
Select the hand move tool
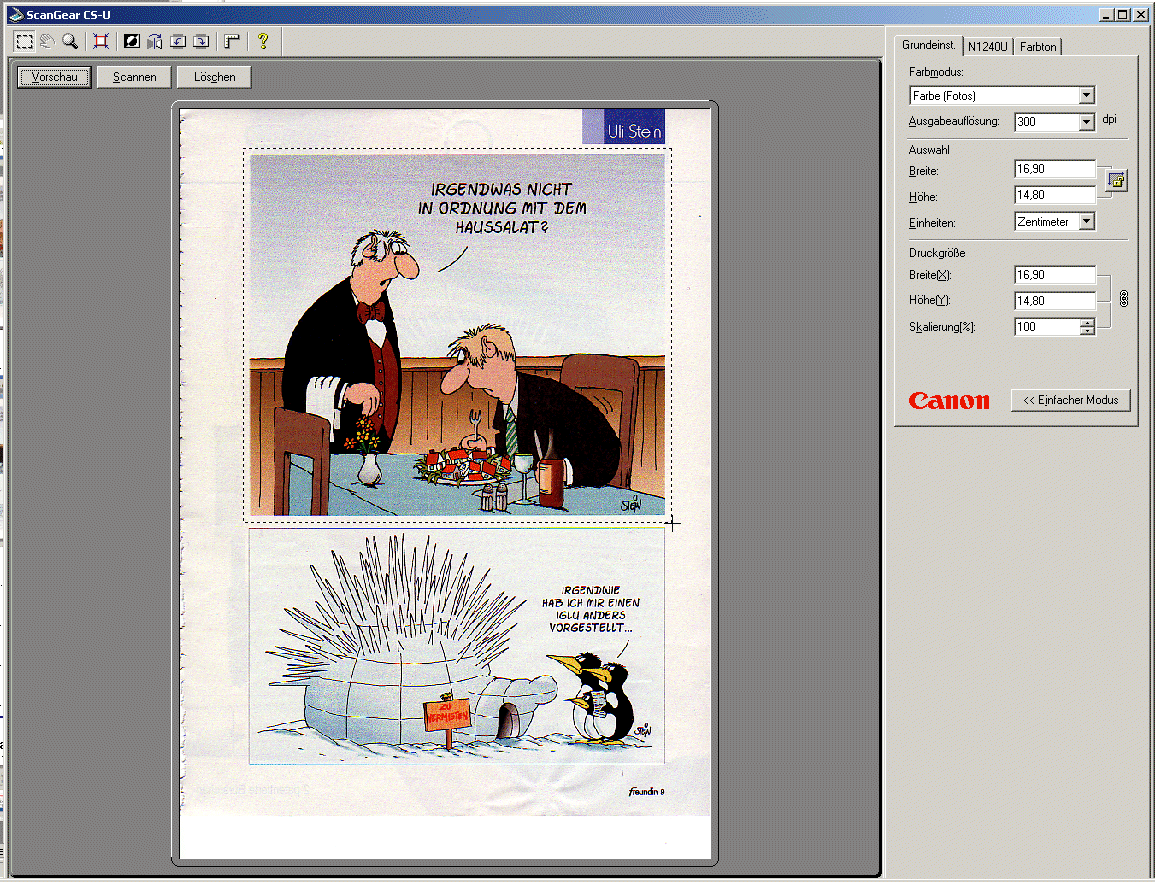47,41
